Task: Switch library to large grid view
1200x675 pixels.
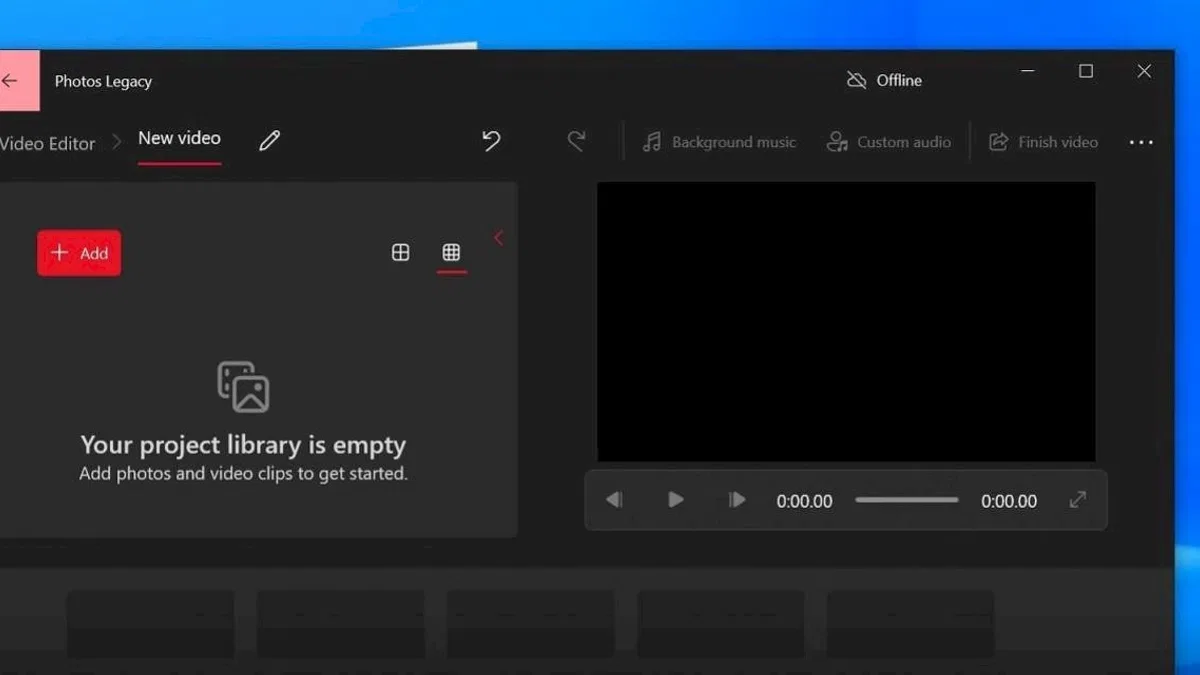Action: click(400, 253)
